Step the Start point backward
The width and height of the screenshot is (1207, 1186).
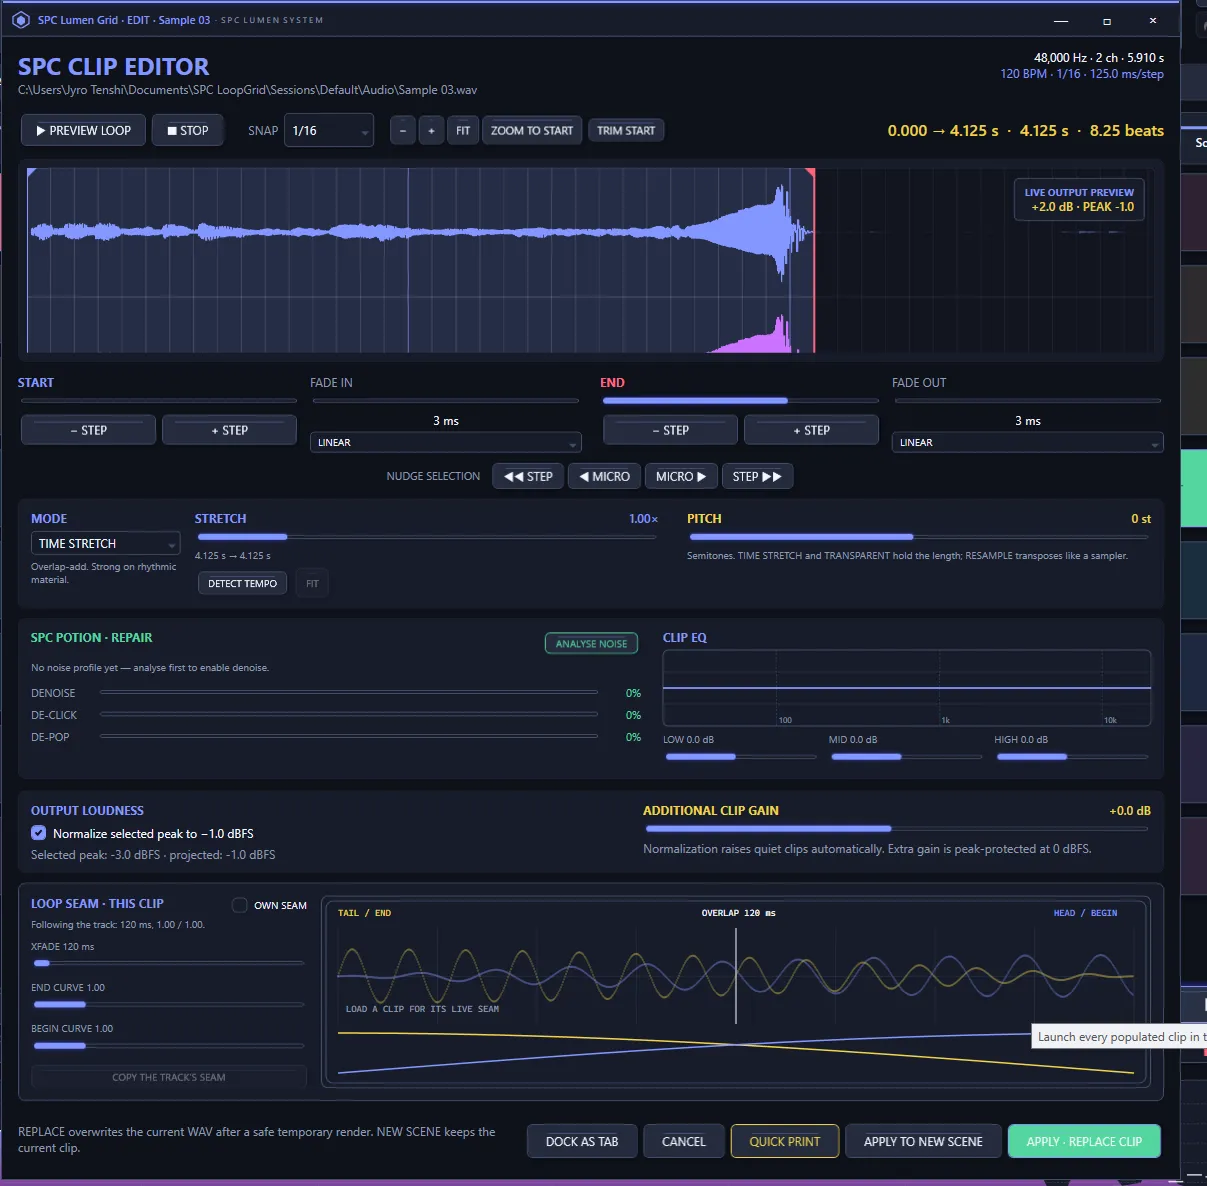[x=88, y=430]
